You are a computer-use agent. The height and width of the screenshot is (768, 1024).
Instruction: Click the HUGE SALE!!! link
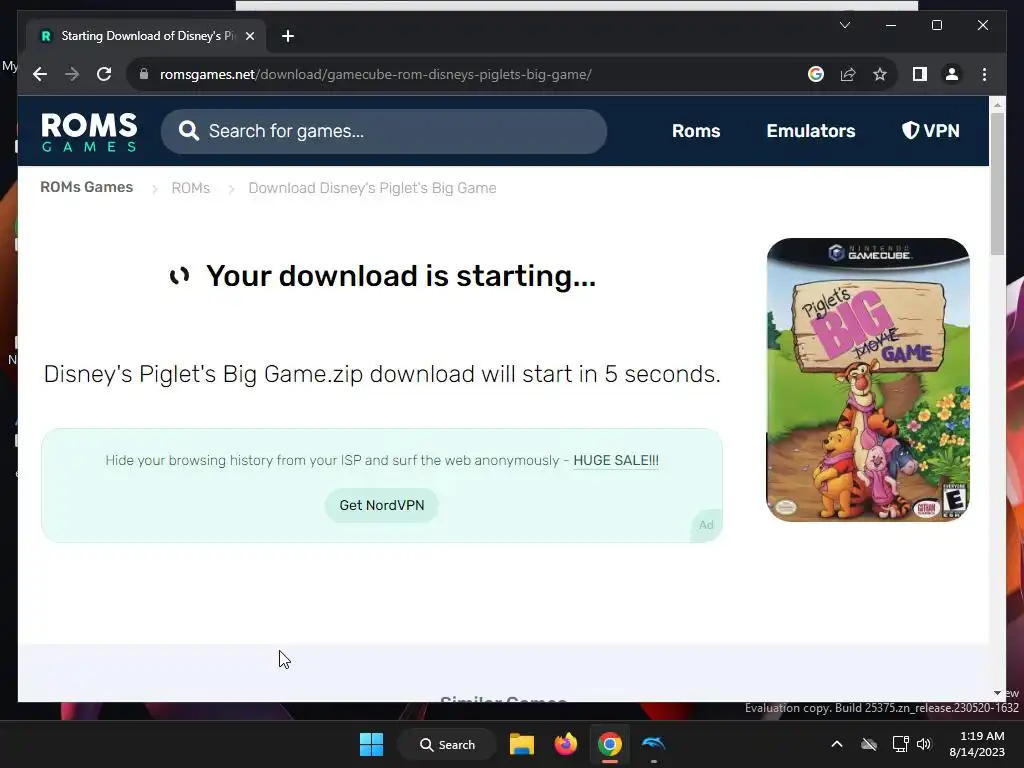coord(616,460)
